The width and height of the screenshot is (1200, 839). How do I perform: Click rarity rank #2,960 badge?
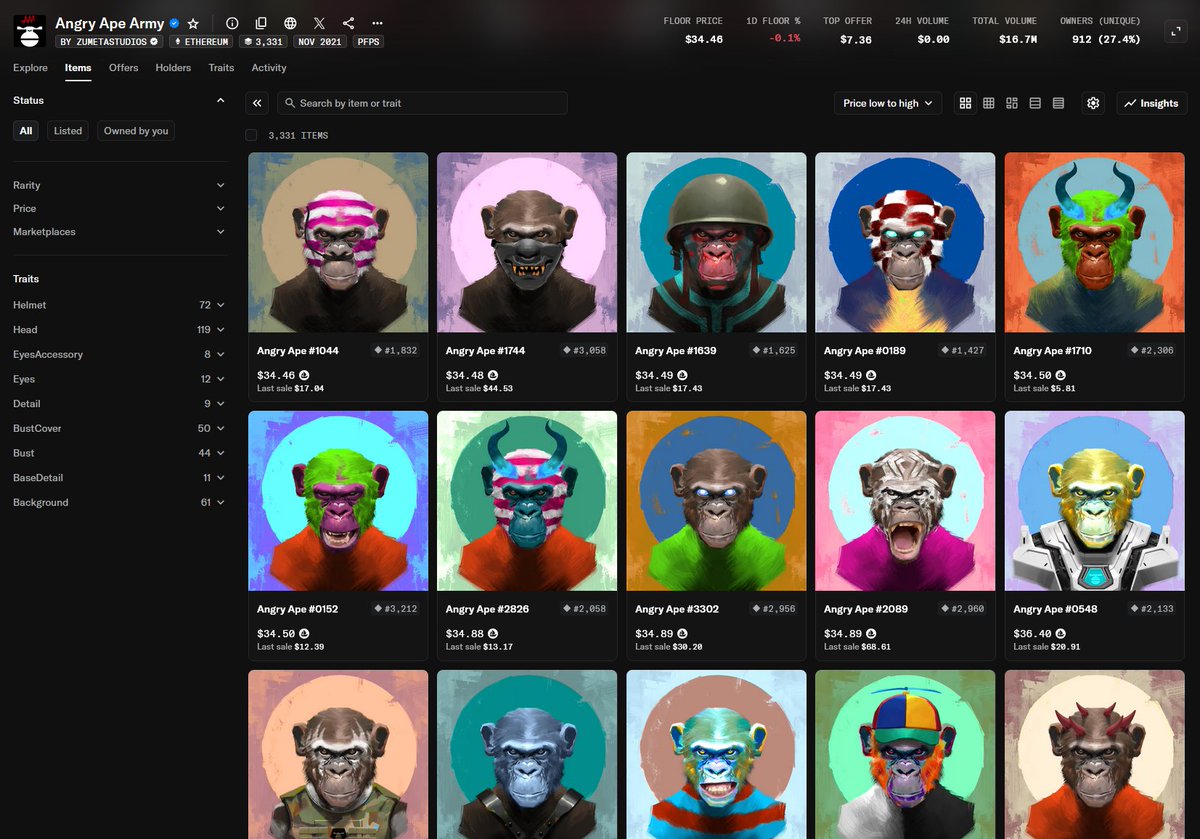click(x=962, y=609)
